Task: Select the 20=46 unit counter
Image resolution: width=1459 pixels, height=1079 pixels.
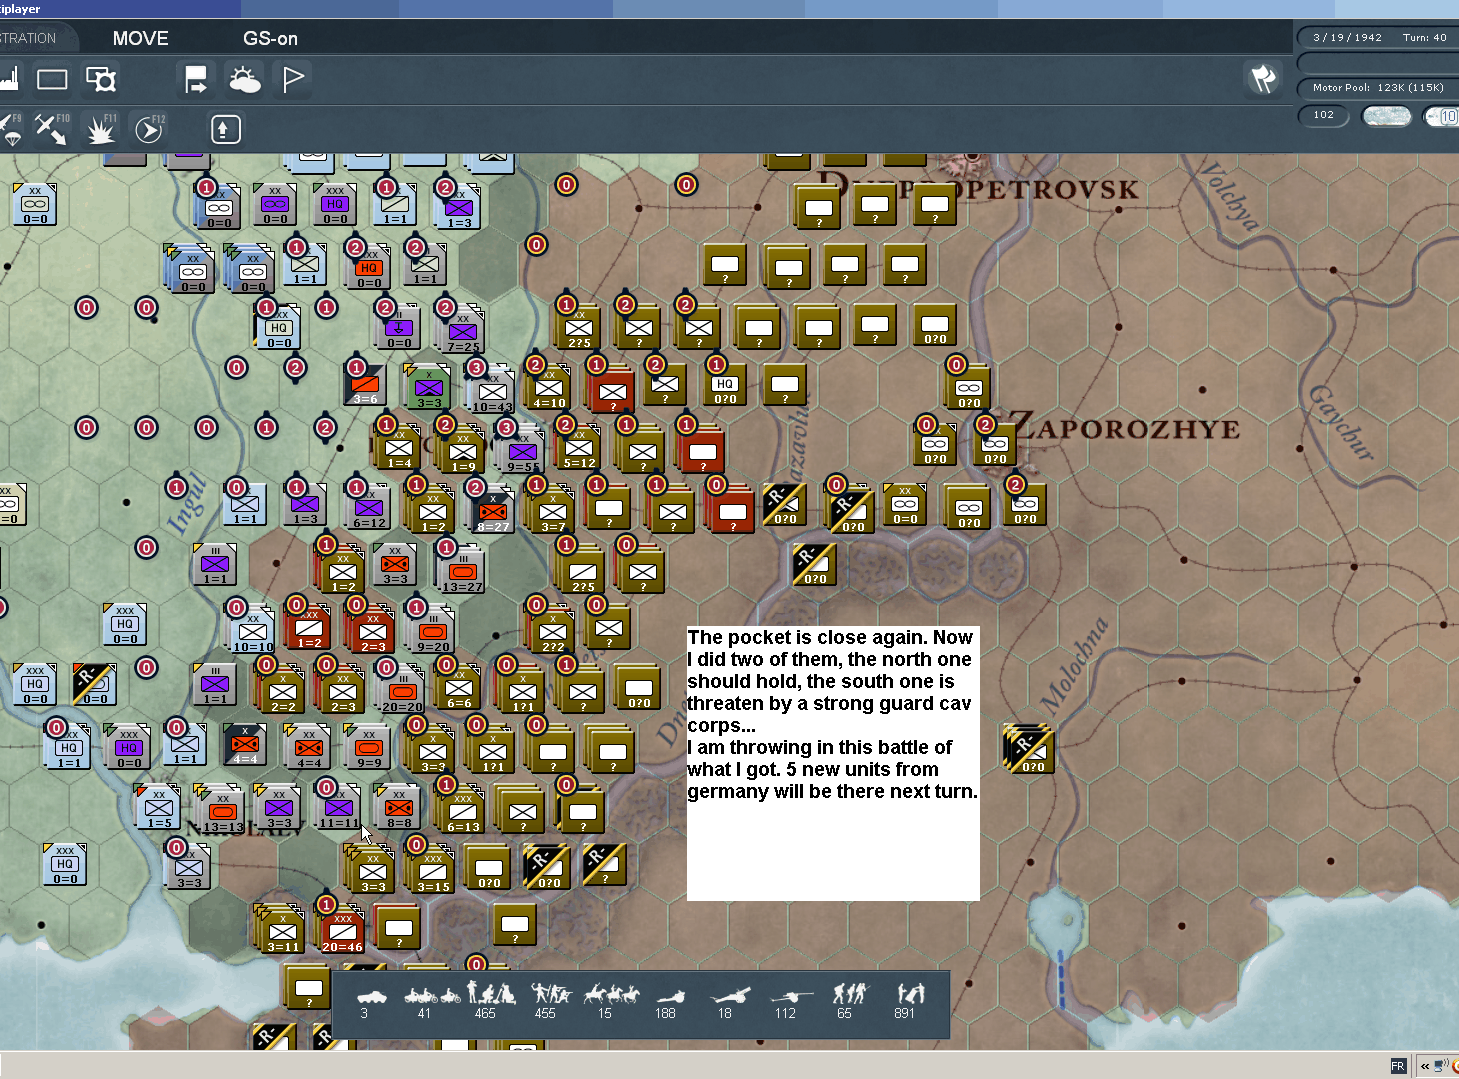Action: point(342,931)
